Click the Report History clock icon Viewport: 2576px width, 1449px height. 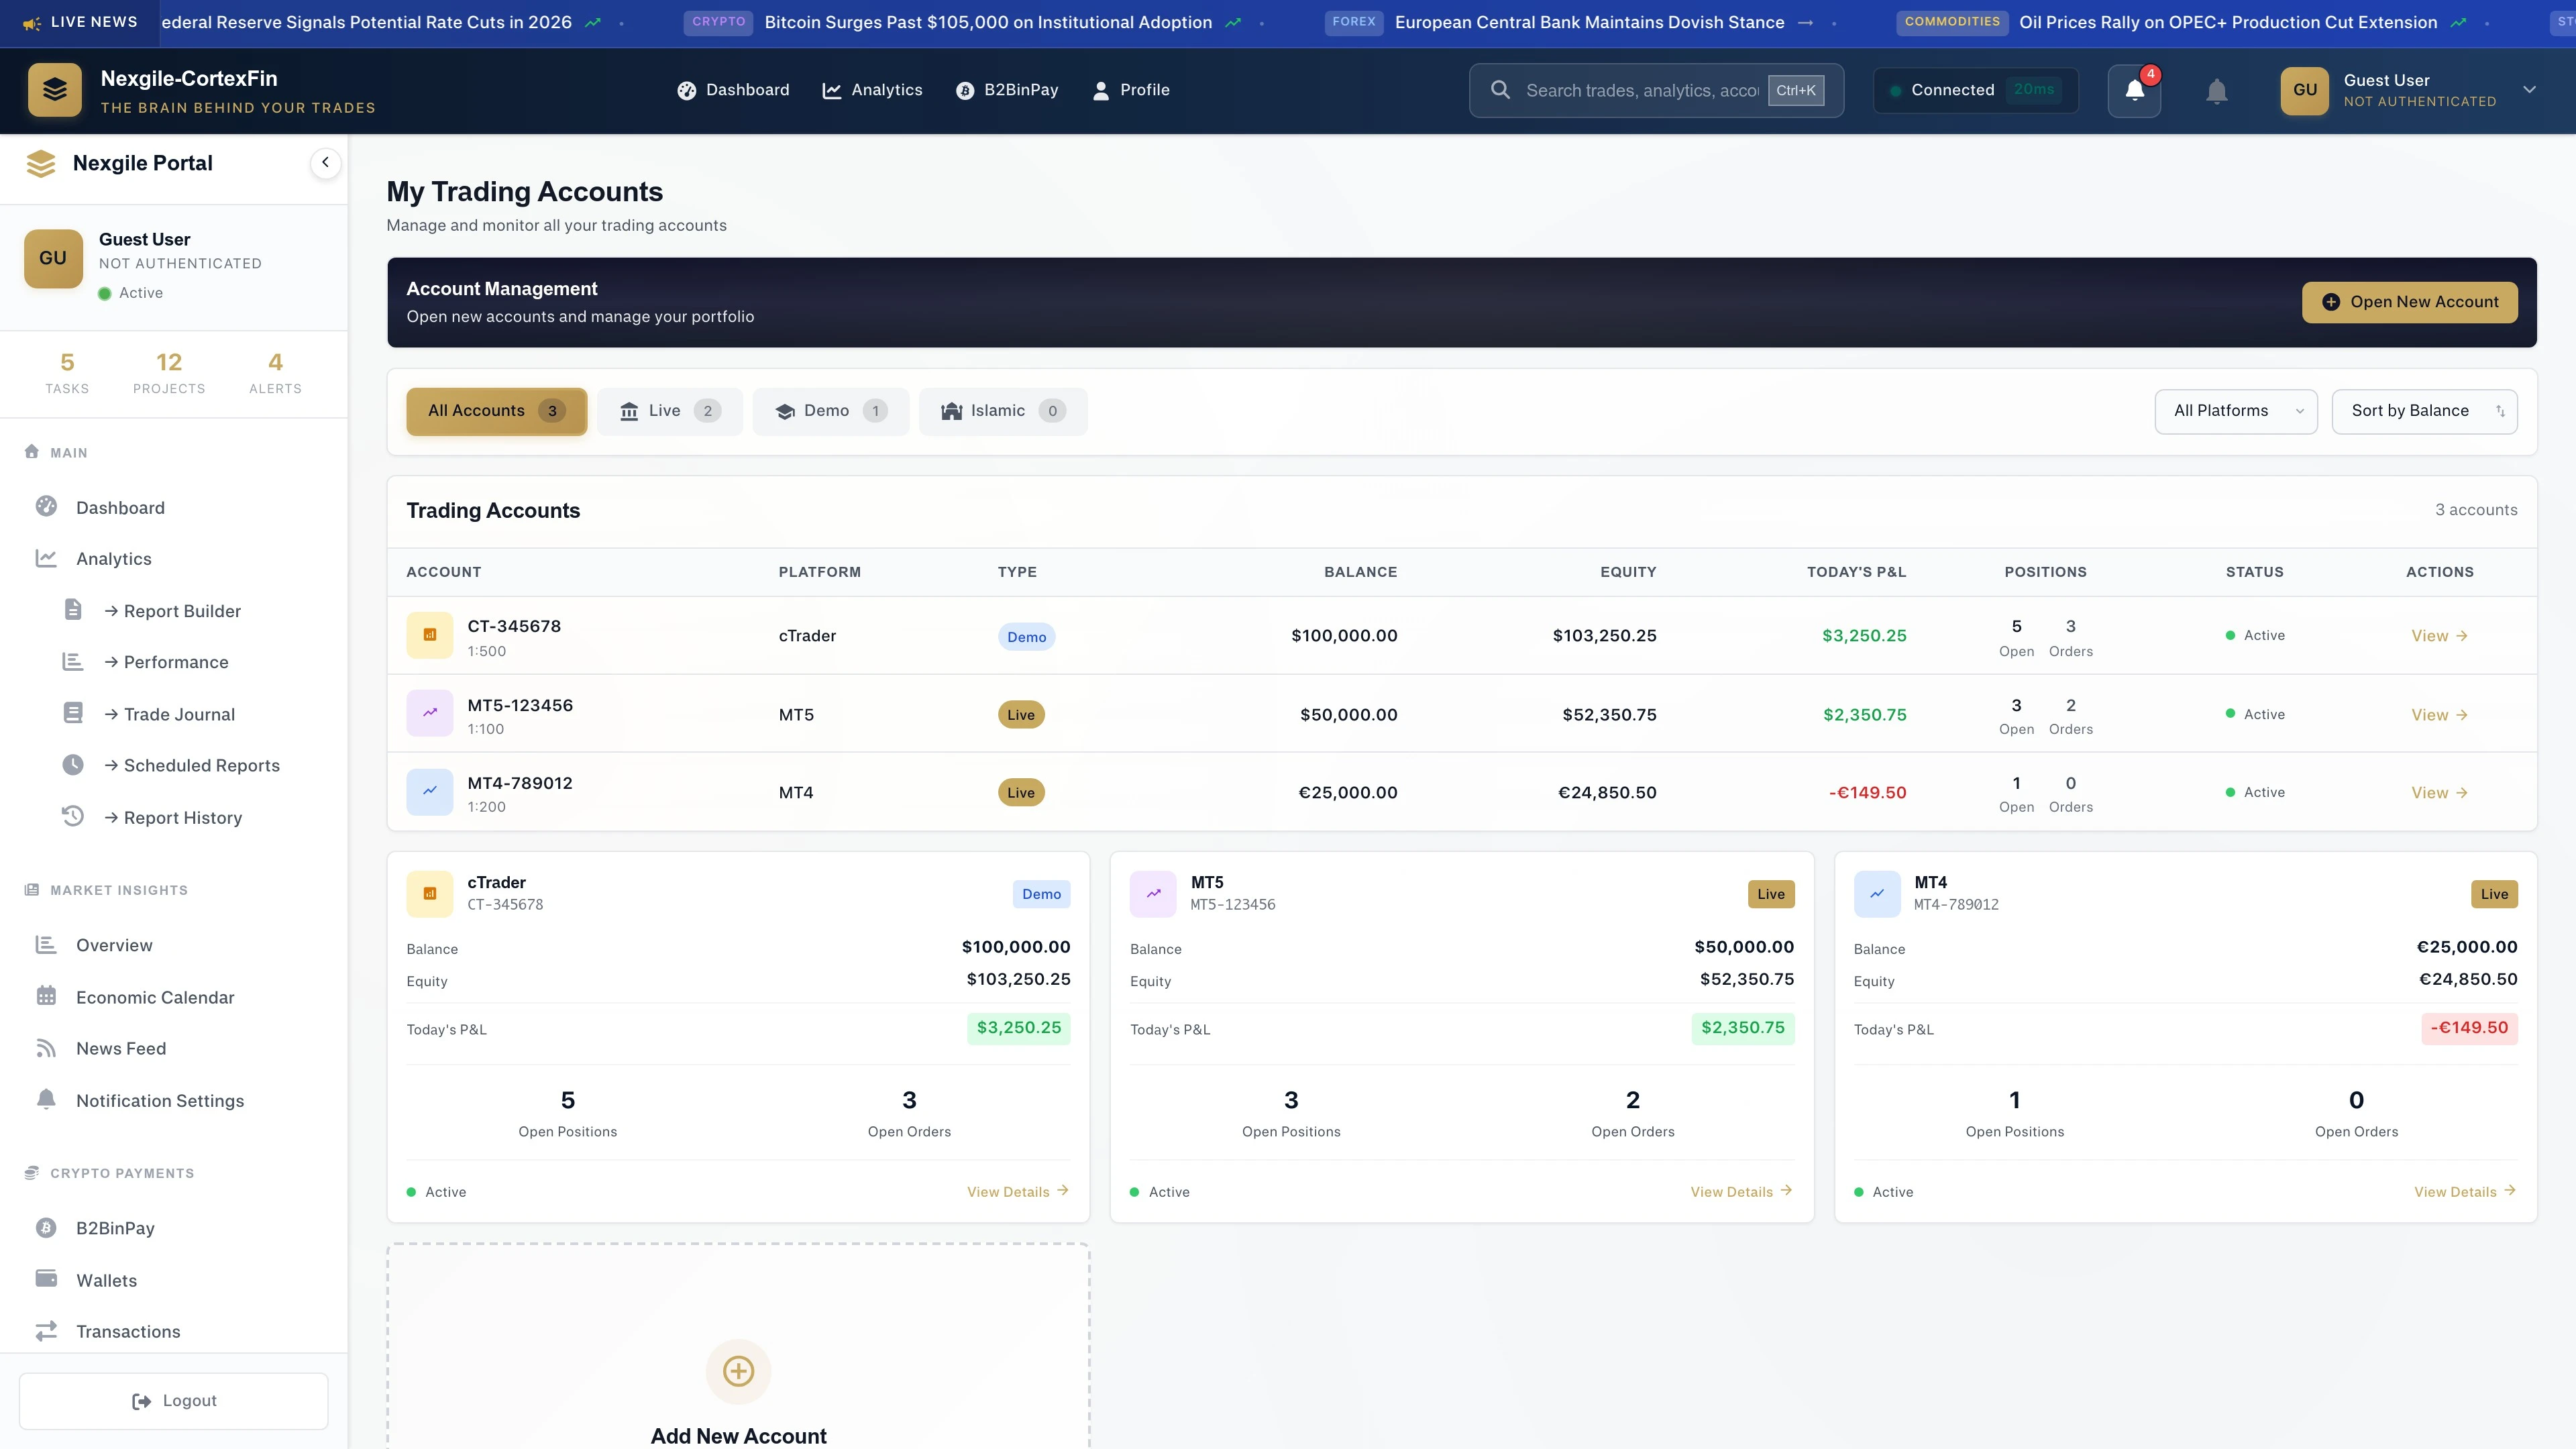click(x=72, y=817)
